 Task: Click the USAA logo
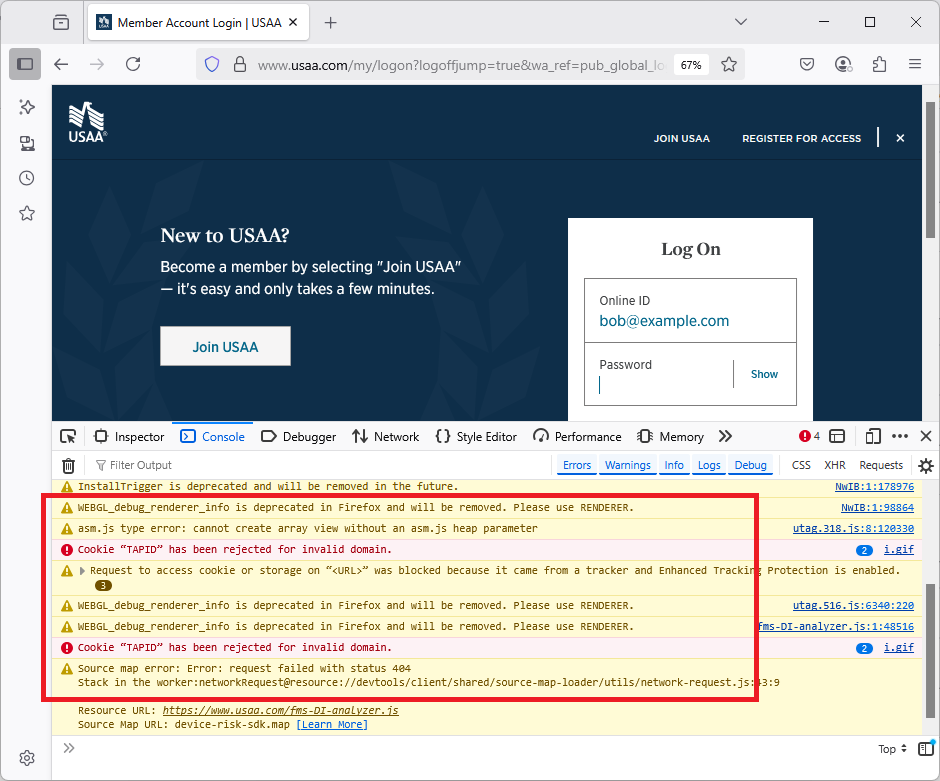click(88, 122)
